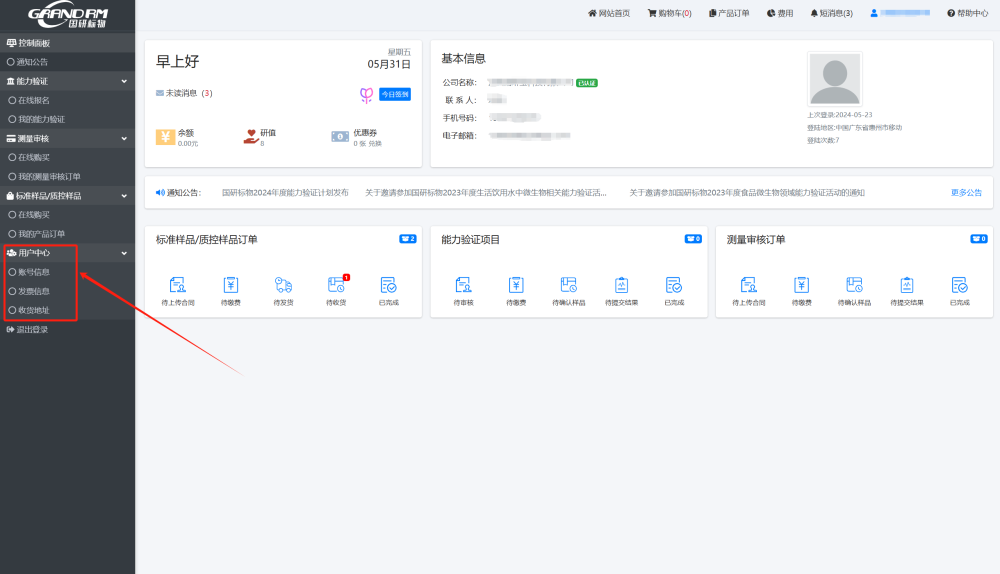The width and height of the screenshot is (1000, 574).
Task: Click the 余额 yellow yen icon
Action: [x=165, y=137]
